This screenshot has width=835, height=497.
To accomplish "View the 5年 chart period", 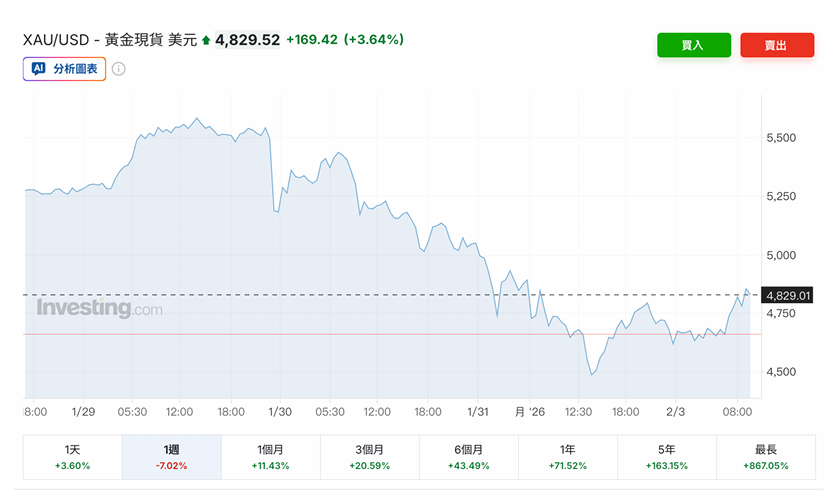I will pyautogui.click(x=666, y=457).
